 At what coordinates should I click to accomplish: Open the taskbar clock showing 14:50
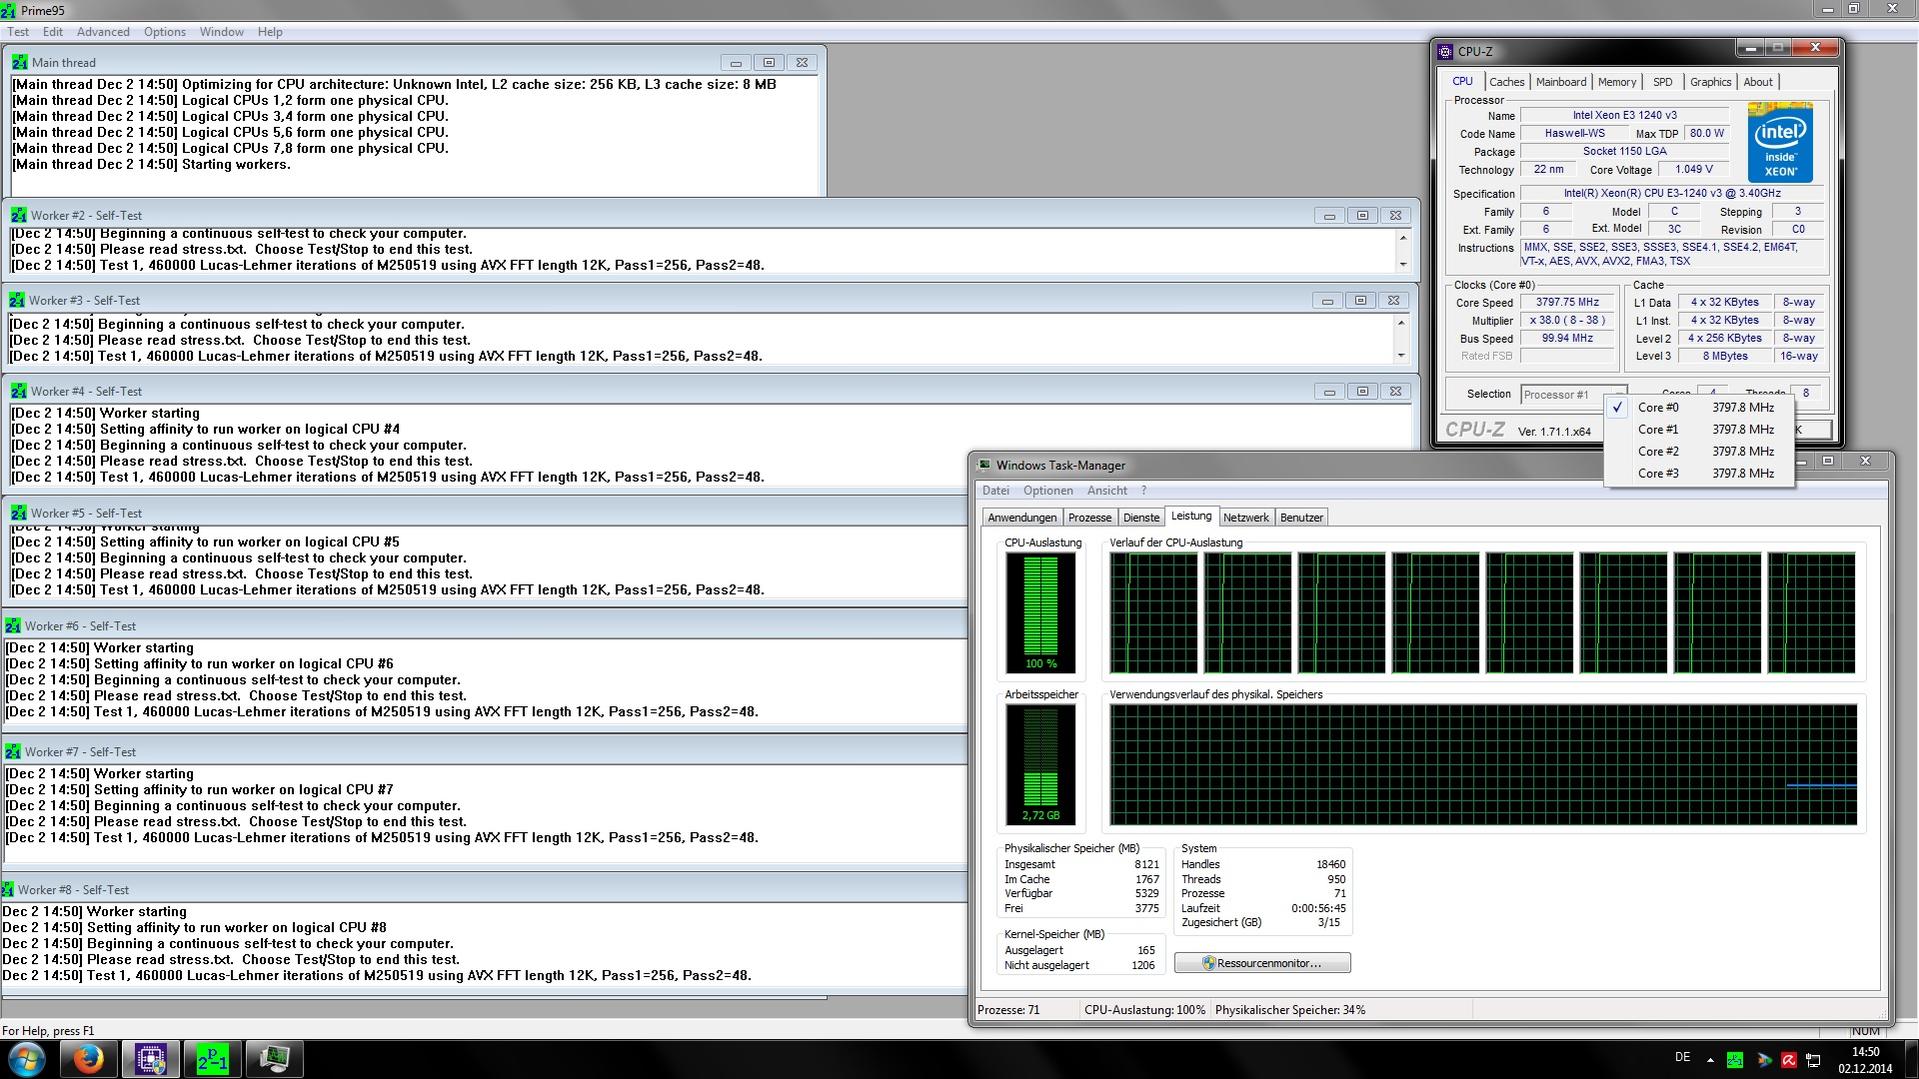click(1865, 1060)
